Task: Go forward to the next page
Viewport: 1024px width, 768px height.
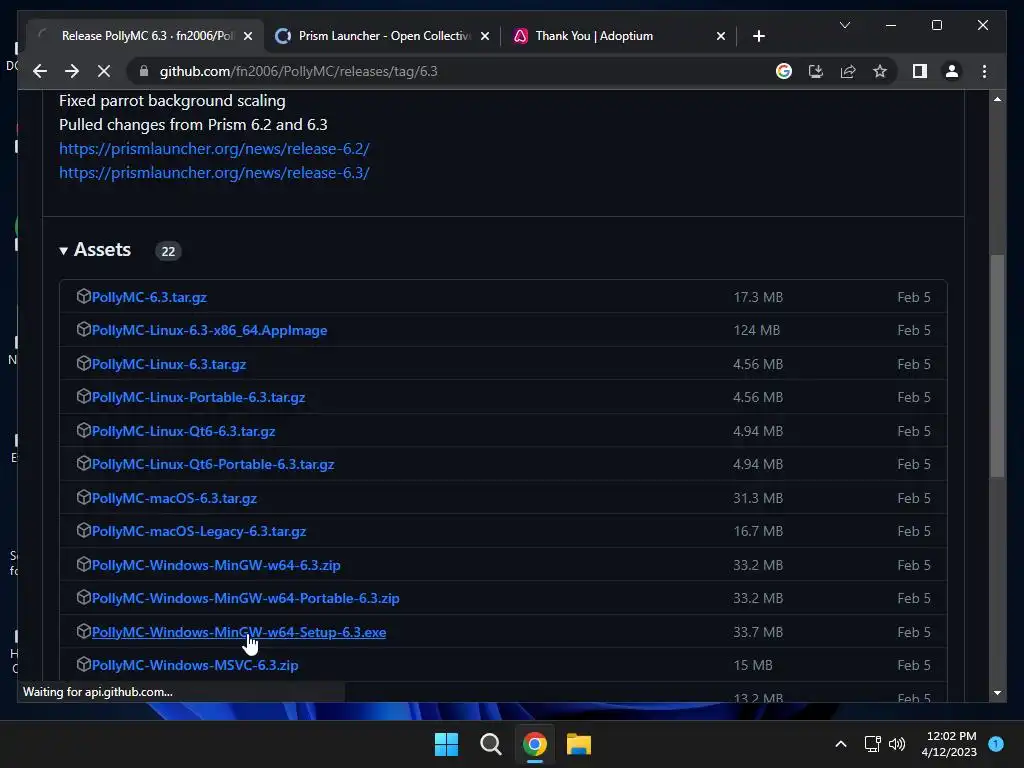Action: click(x=72, y=71)
